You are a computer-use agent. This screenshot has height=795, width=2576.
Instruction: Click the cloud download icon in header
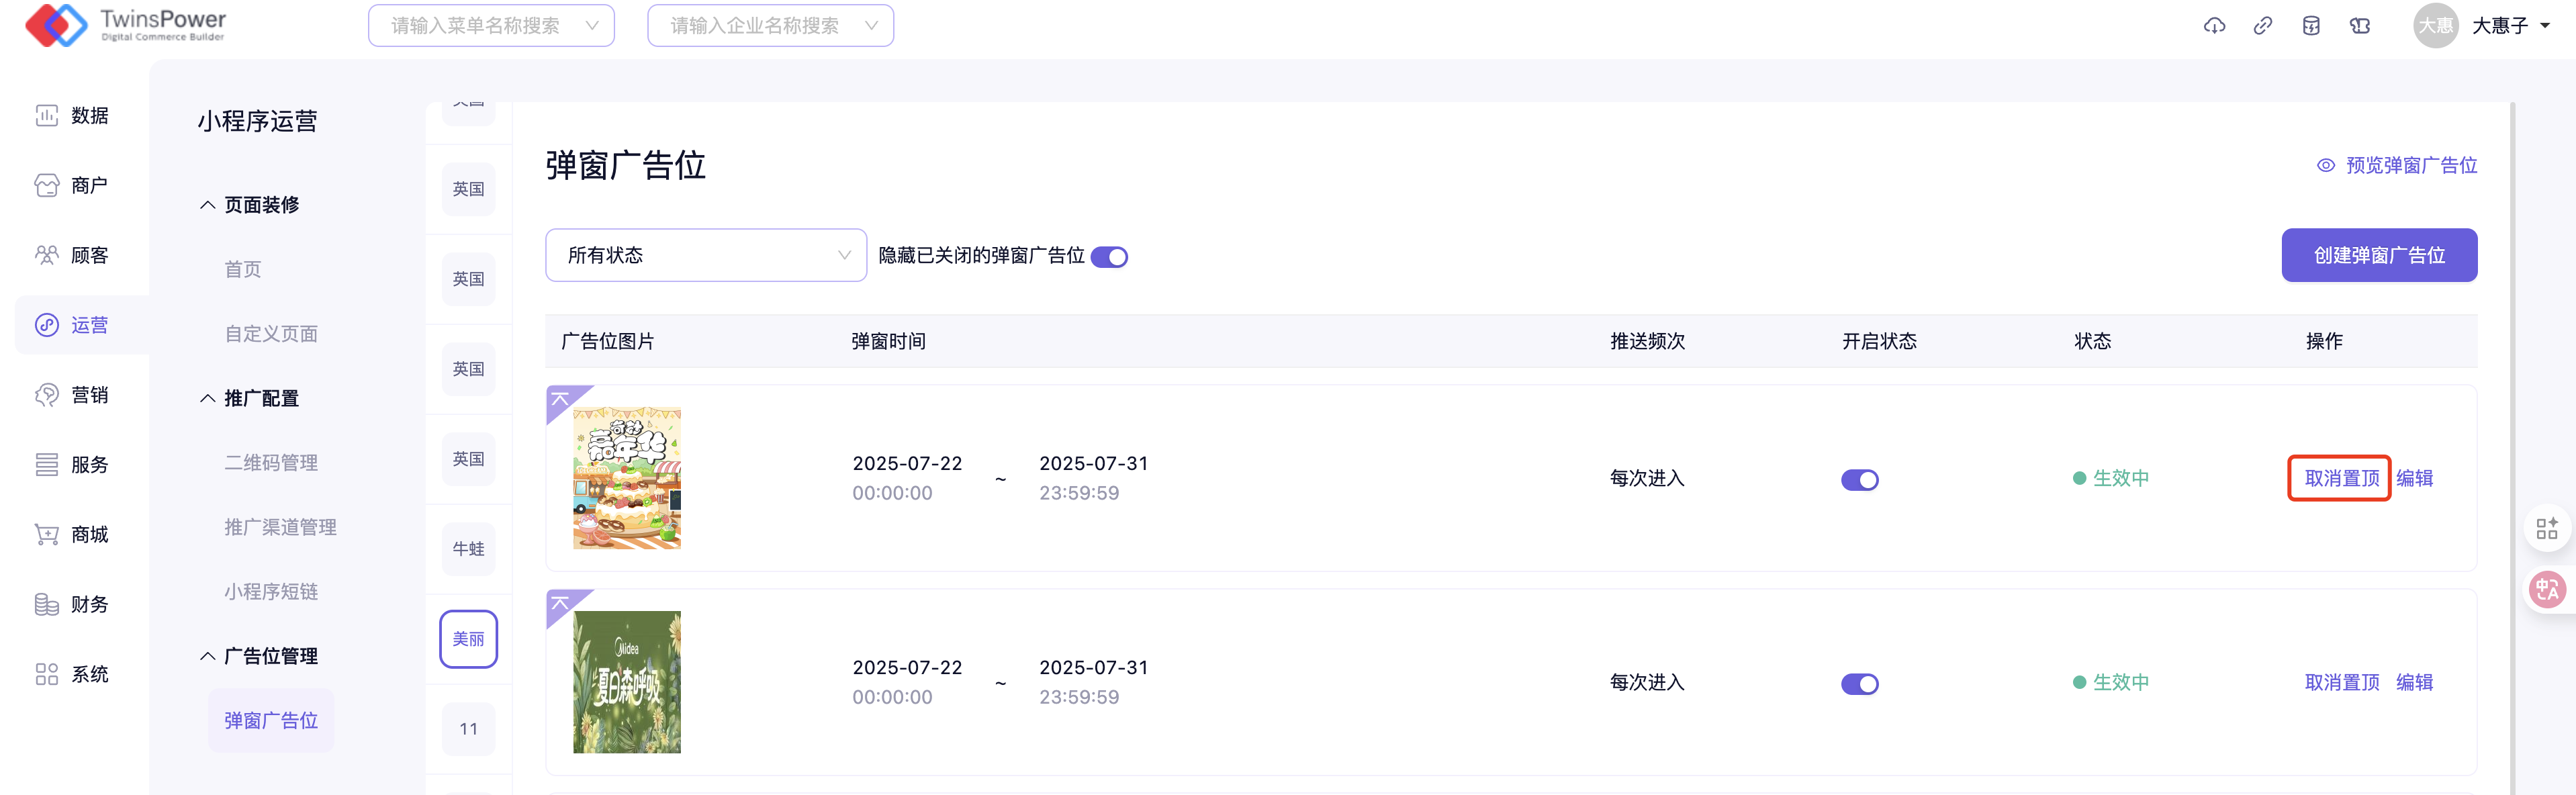[x=2214, y=26]
